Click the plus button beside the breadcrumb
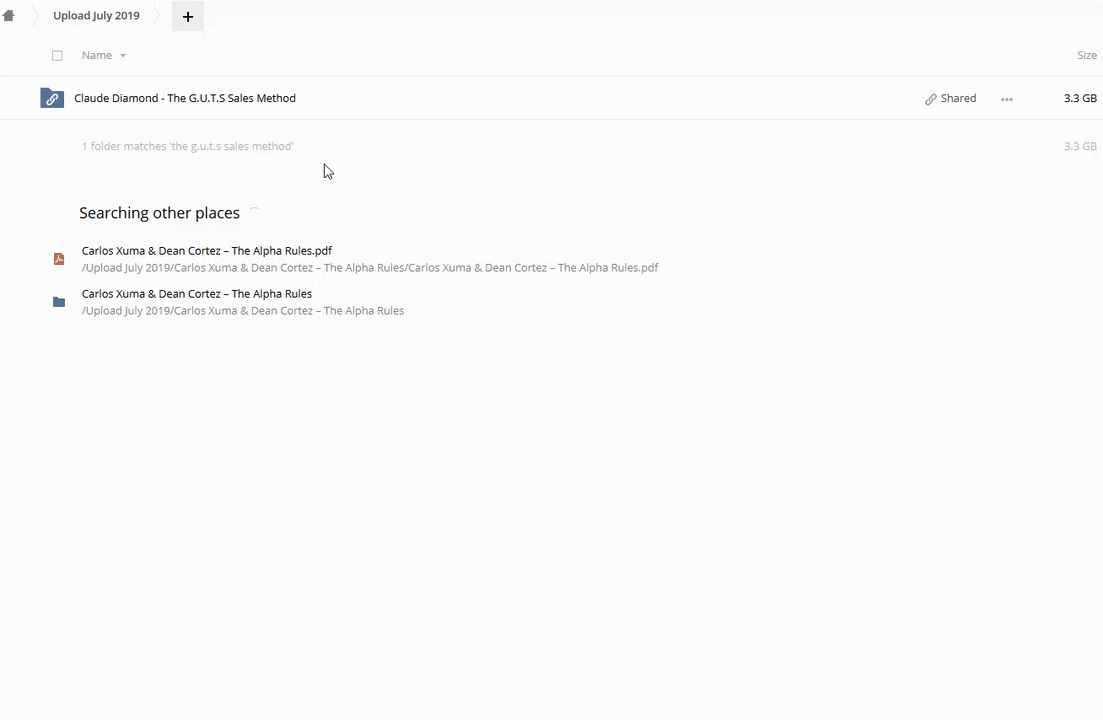The width and height of the screenshot is (1103, 720). coord(187,17)
